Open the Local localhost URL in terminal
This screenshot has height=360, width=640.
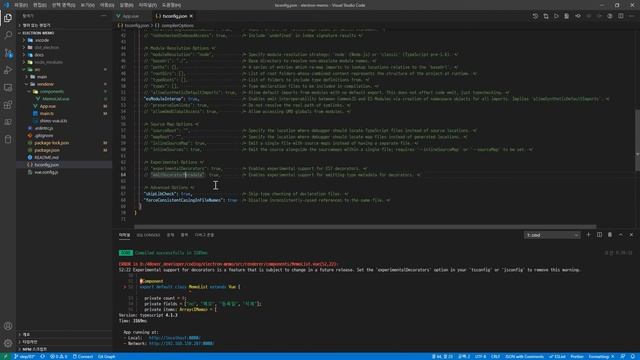(x=175, y=338)
